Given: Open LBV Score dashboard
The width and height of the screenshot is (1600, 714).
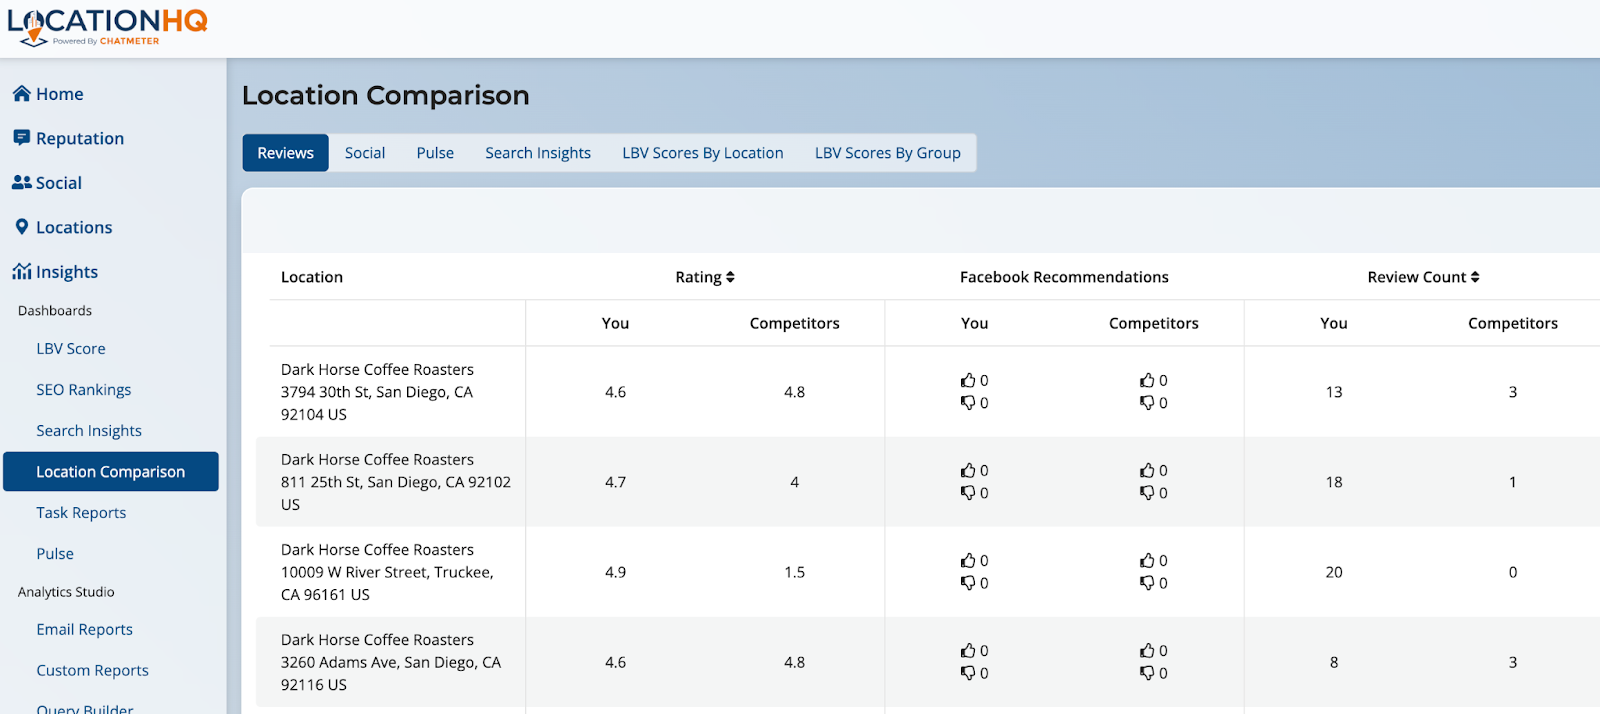Looking at the screenshot, I should coord(71,349).
